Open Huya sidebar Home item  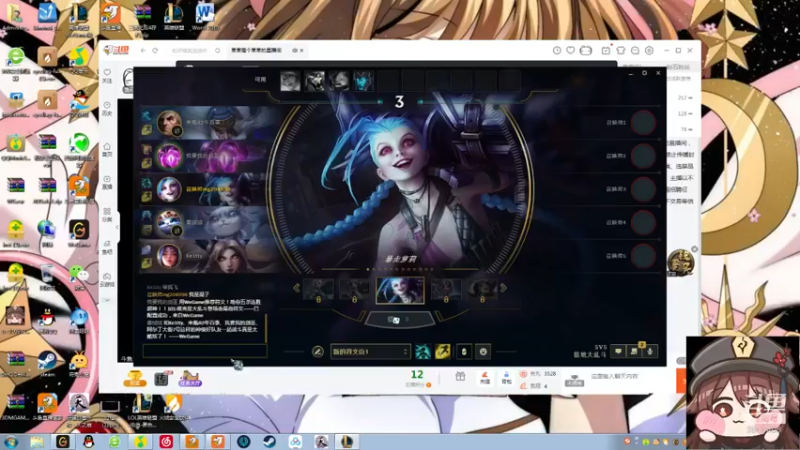point(107,149)
